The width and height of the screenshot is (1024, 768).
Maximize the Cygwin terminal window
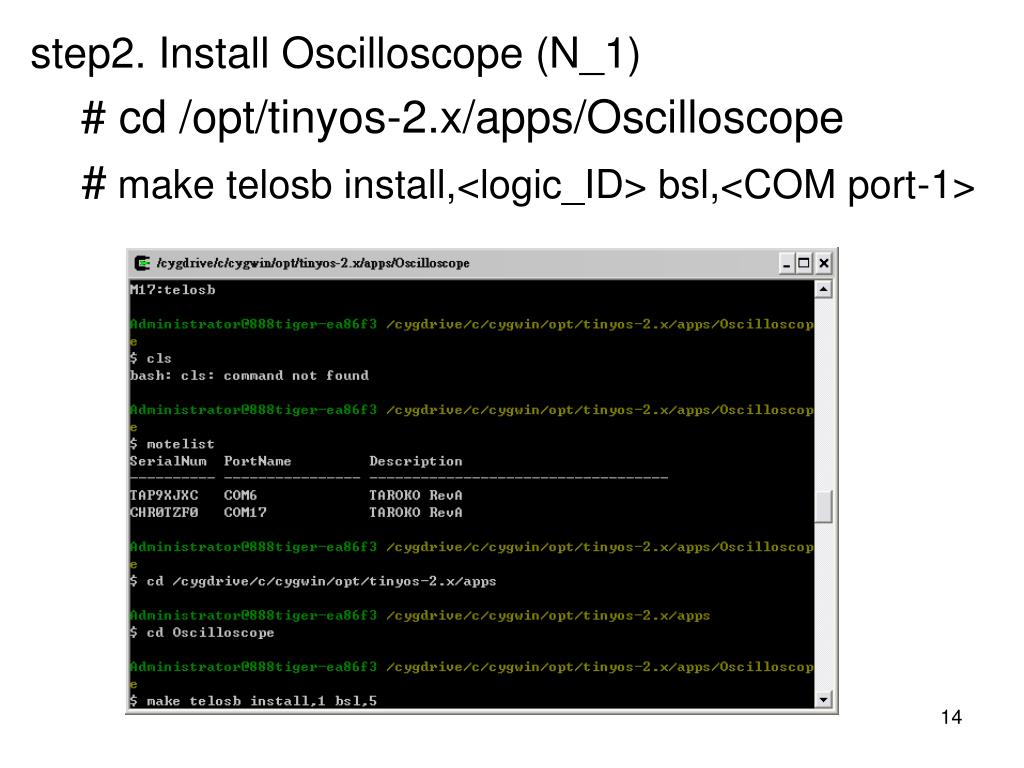click(x=804, y=264)
